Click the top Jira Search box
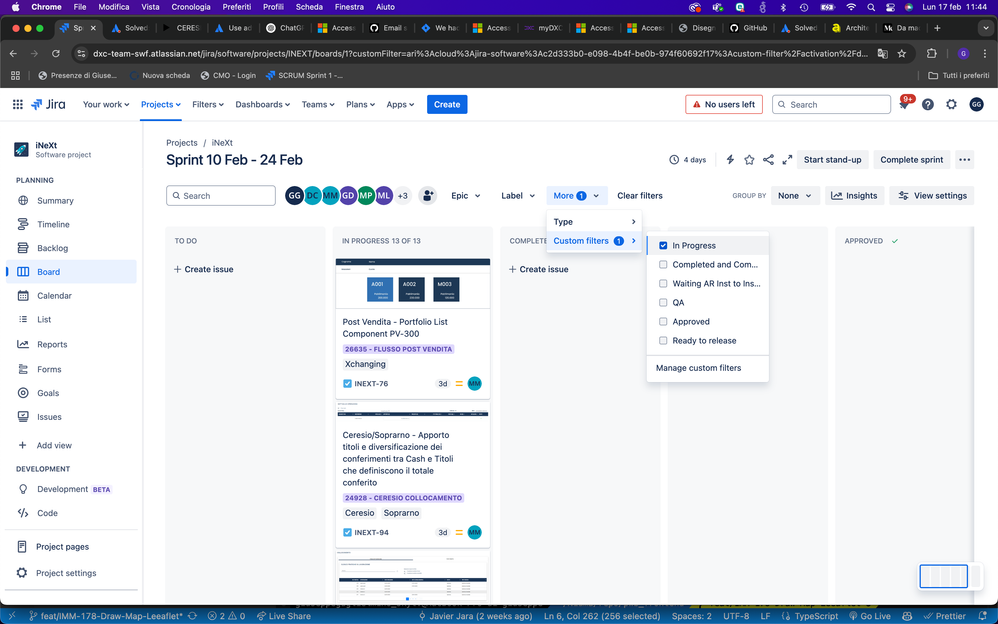Viewport: 998px width, 624px height. [x=831, y=104]
